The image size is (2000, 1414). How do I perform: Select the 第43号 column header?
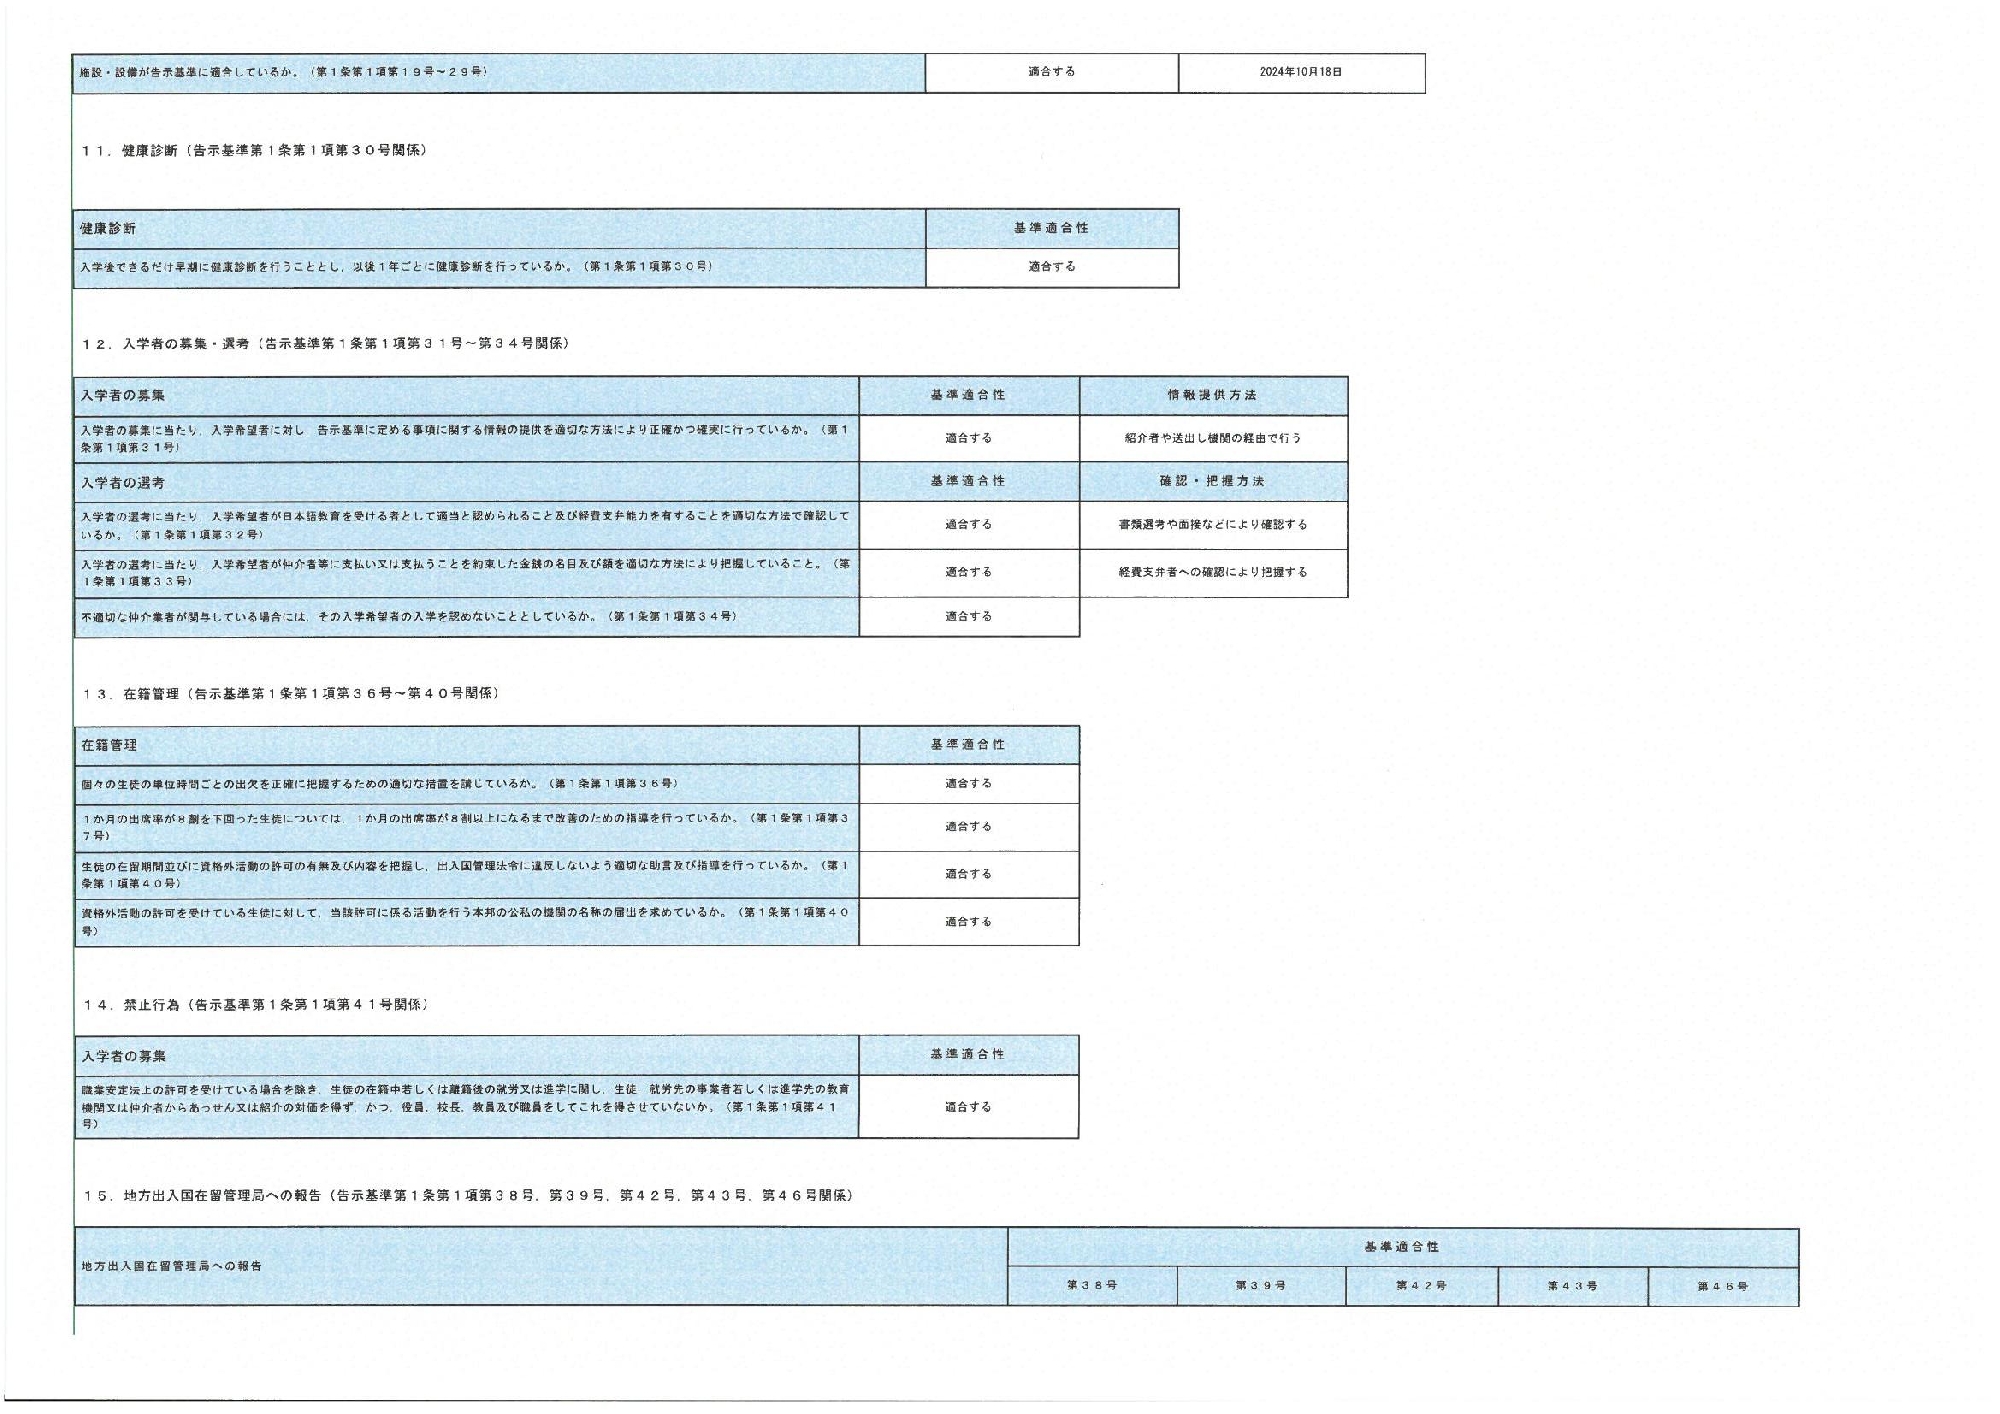(x=1572, y=1285)
